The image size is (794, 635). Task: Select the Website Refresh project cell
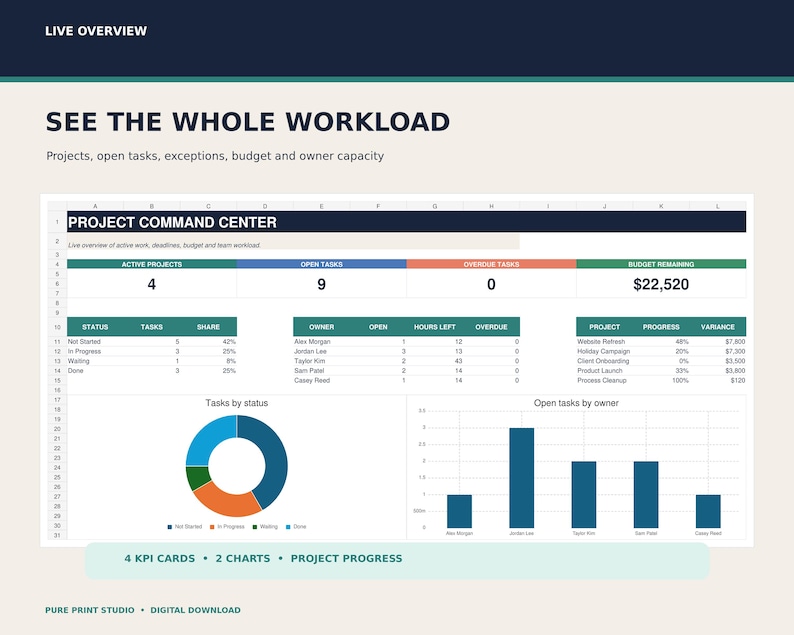click(605, 342)
